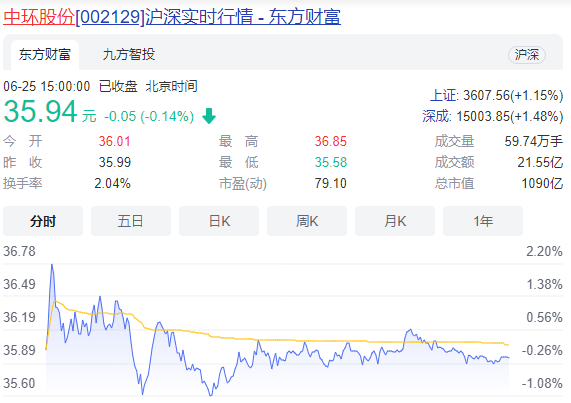Click the 36.19 price axis label
Image resolution: width=571 pixels, height=403 pixels.
19,317
